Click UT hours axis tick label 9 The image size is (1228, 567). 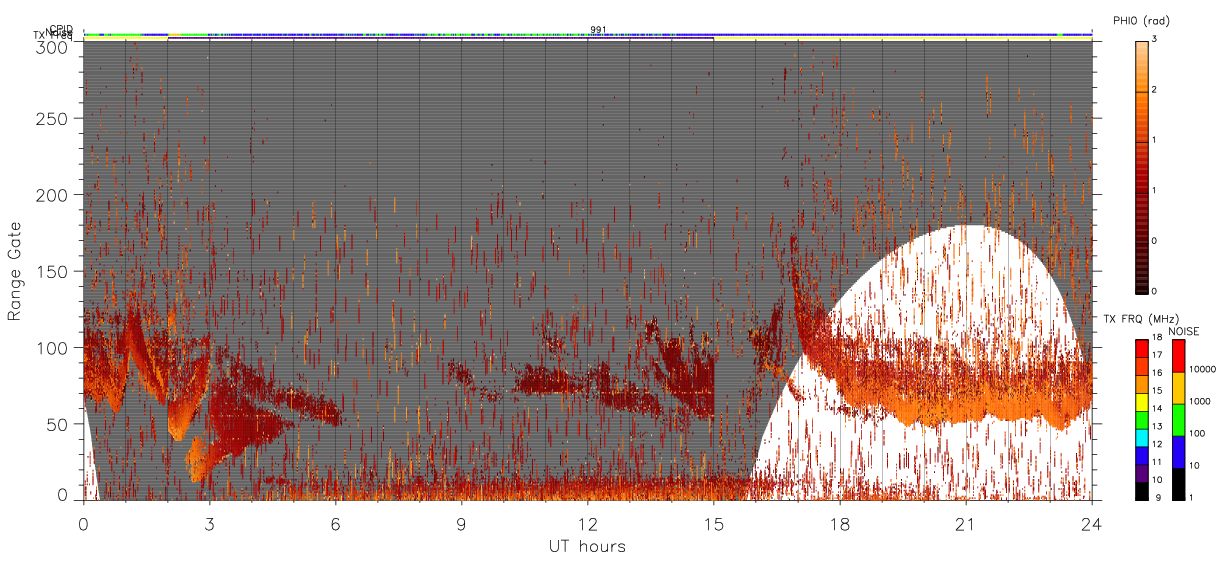point(462,523)
